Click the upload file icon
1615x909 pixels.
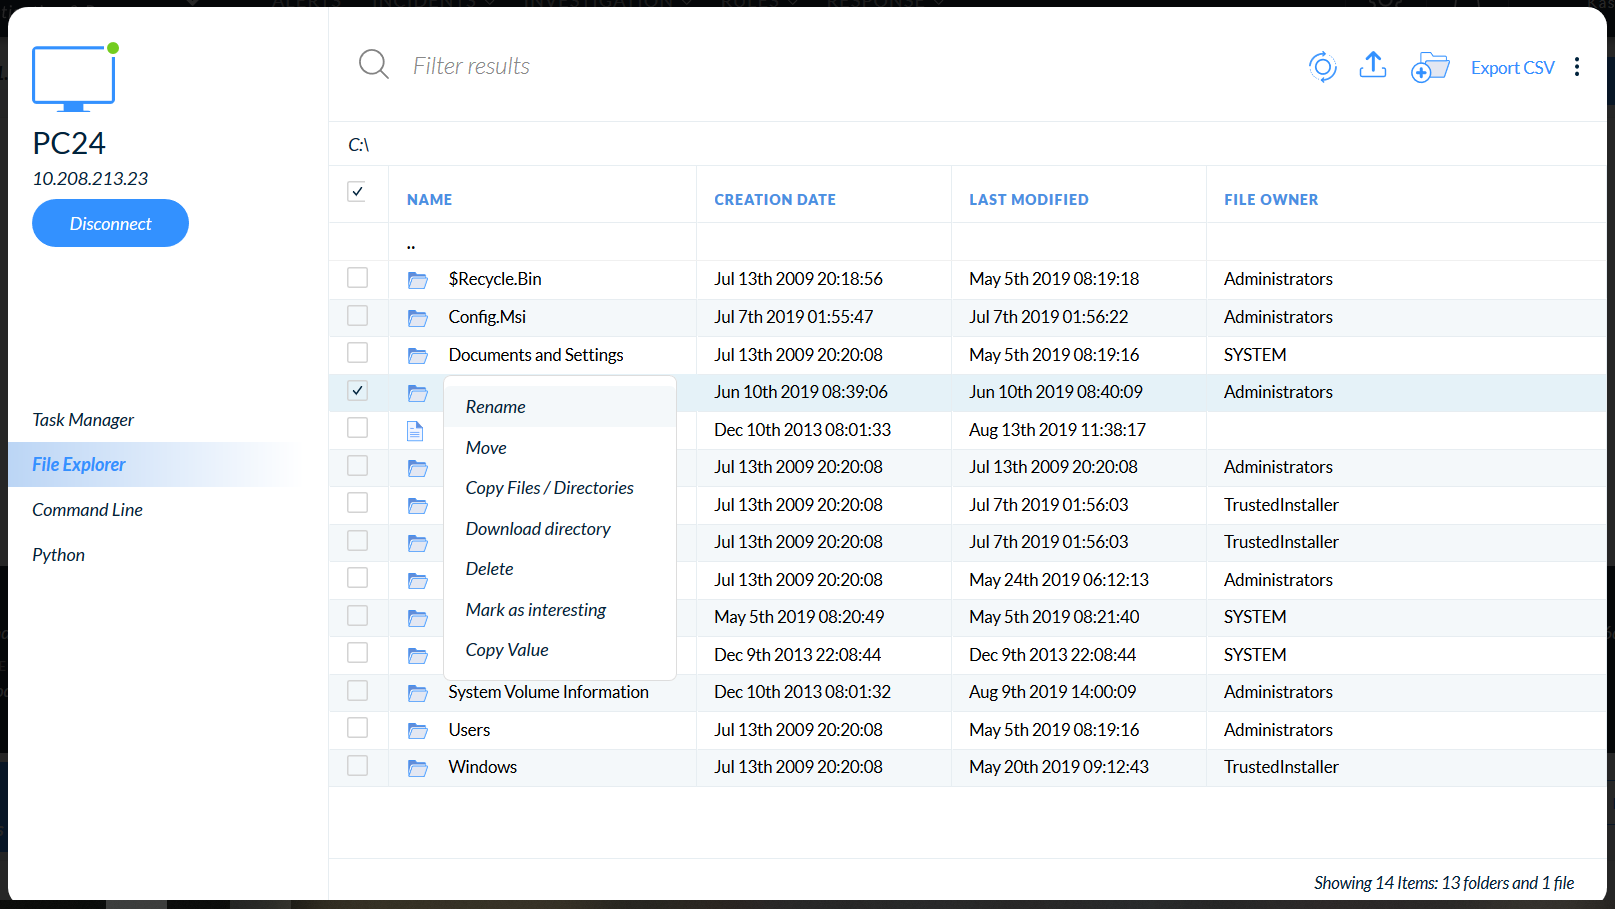1373,66
